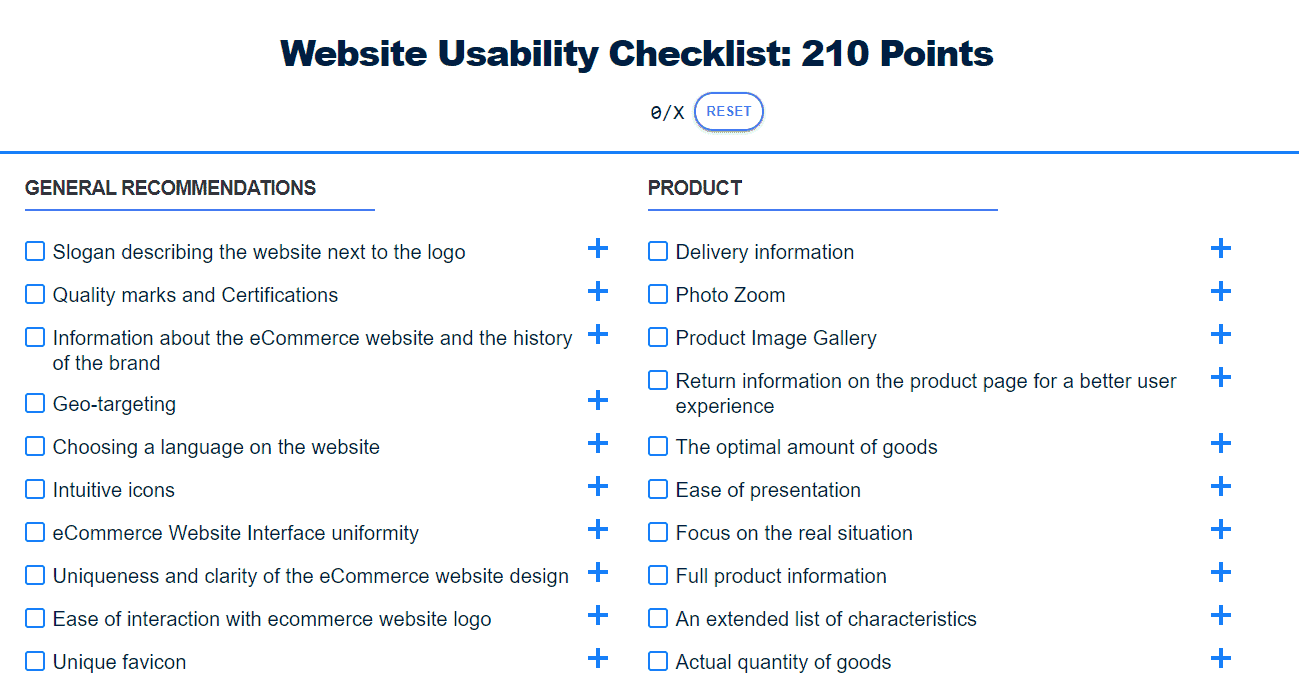Tick the Product Image Gallery checkbox
This screenshot has width=1299, height=673.
coord(658,338)
